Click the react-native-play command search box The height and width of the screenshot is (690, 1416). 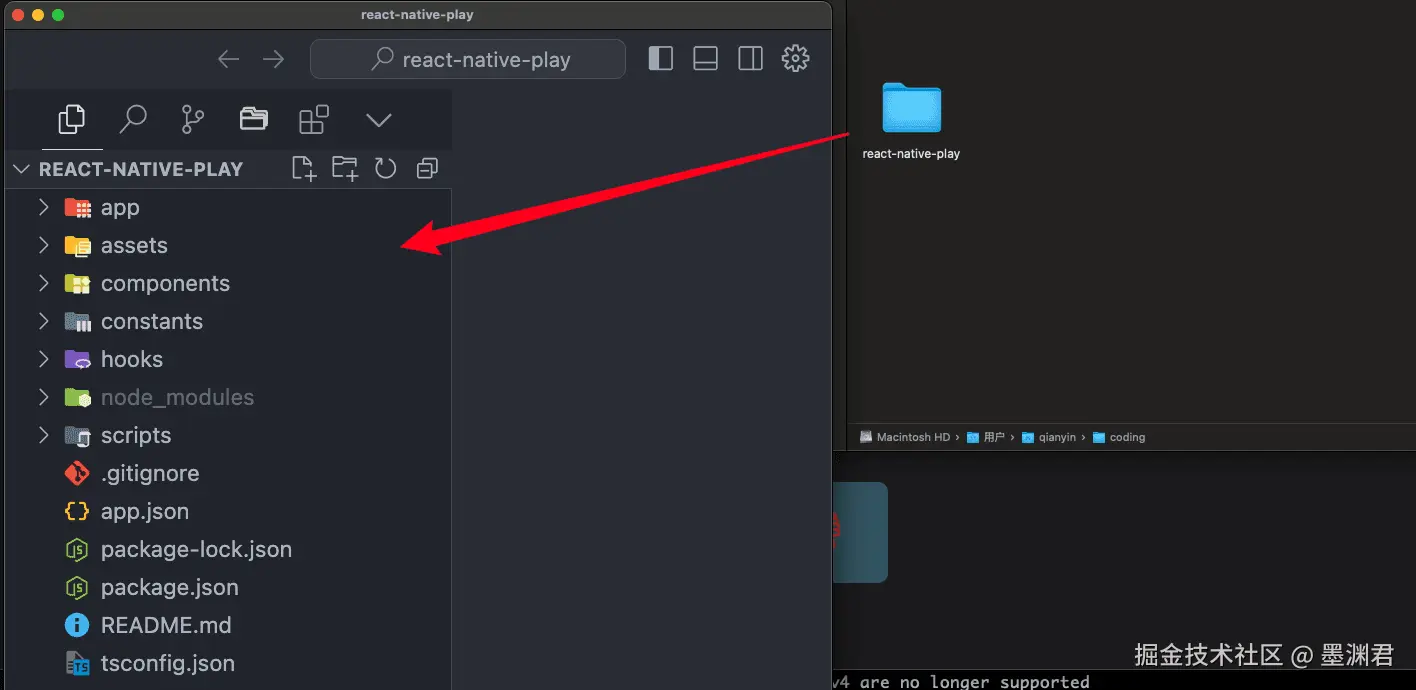468,59
